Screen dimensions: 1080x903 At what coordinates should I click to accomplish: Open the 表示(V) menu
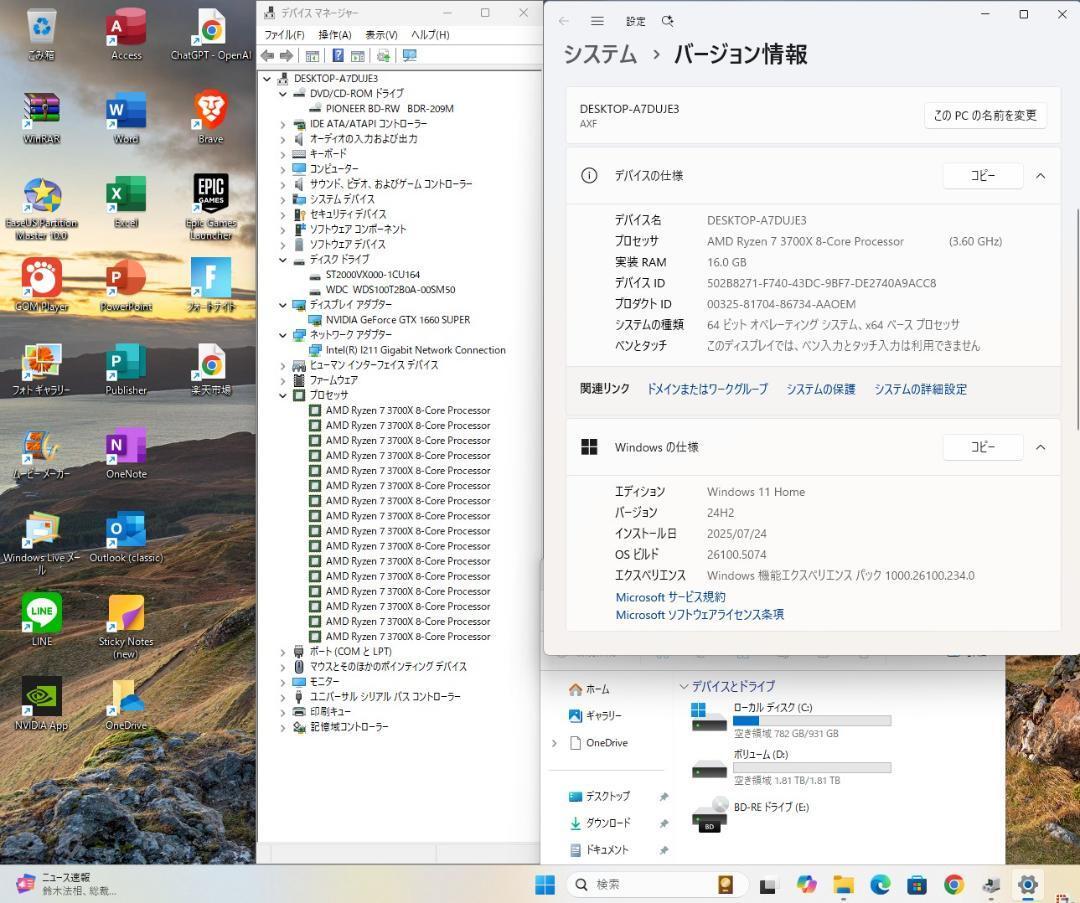[x=381, y=35]
